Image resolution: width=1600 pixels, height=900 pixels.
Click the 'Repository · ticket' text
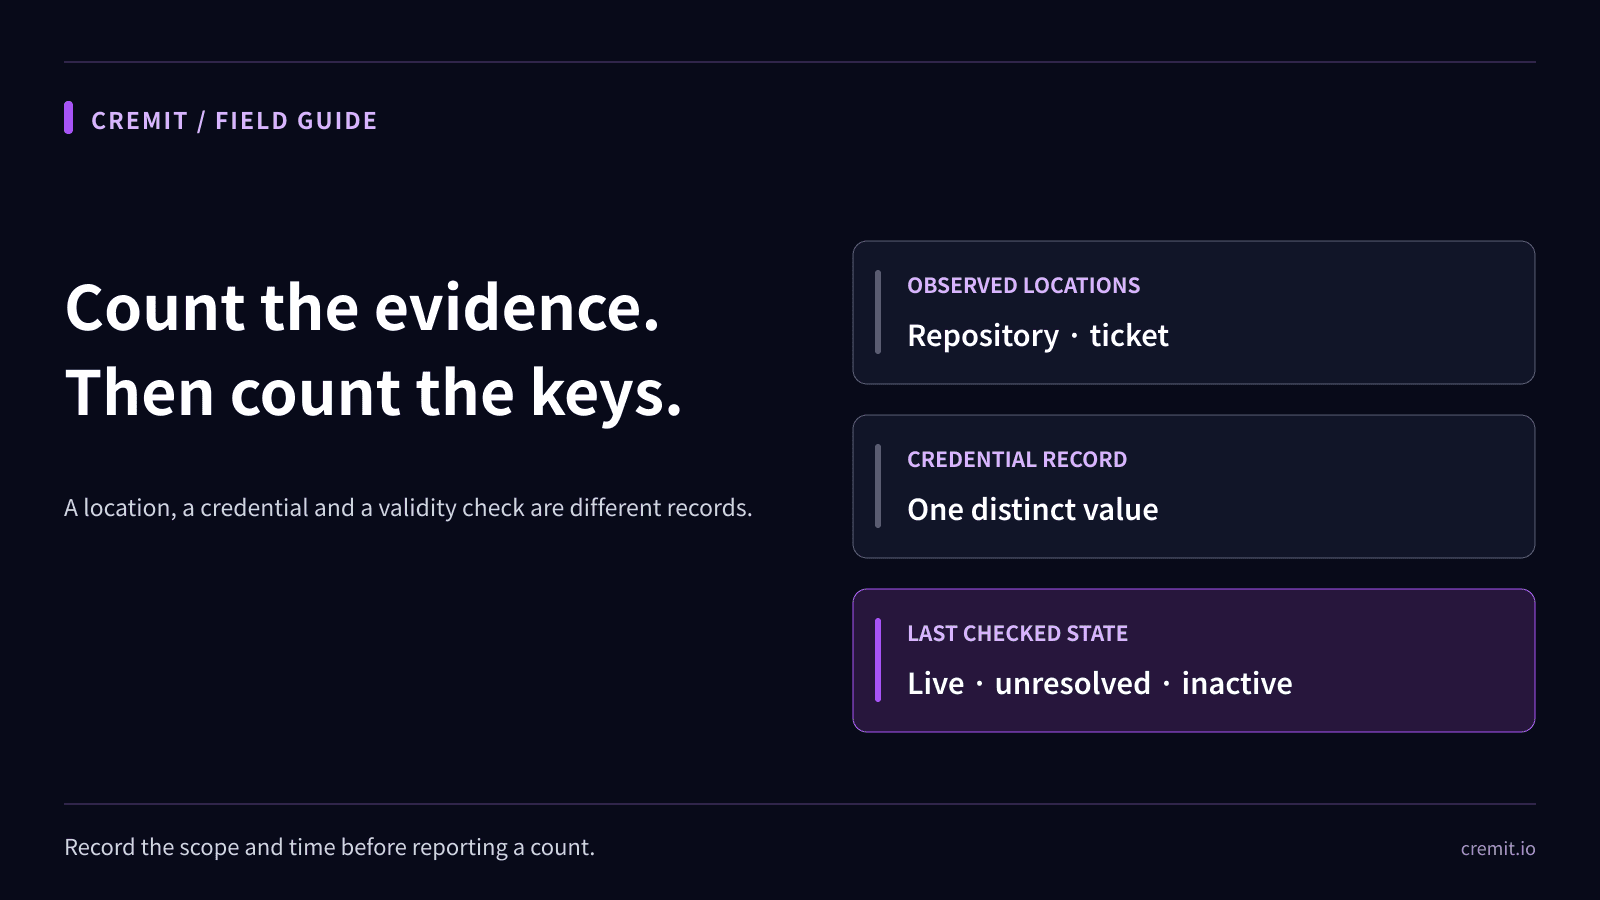click(x=1037, y=336)
